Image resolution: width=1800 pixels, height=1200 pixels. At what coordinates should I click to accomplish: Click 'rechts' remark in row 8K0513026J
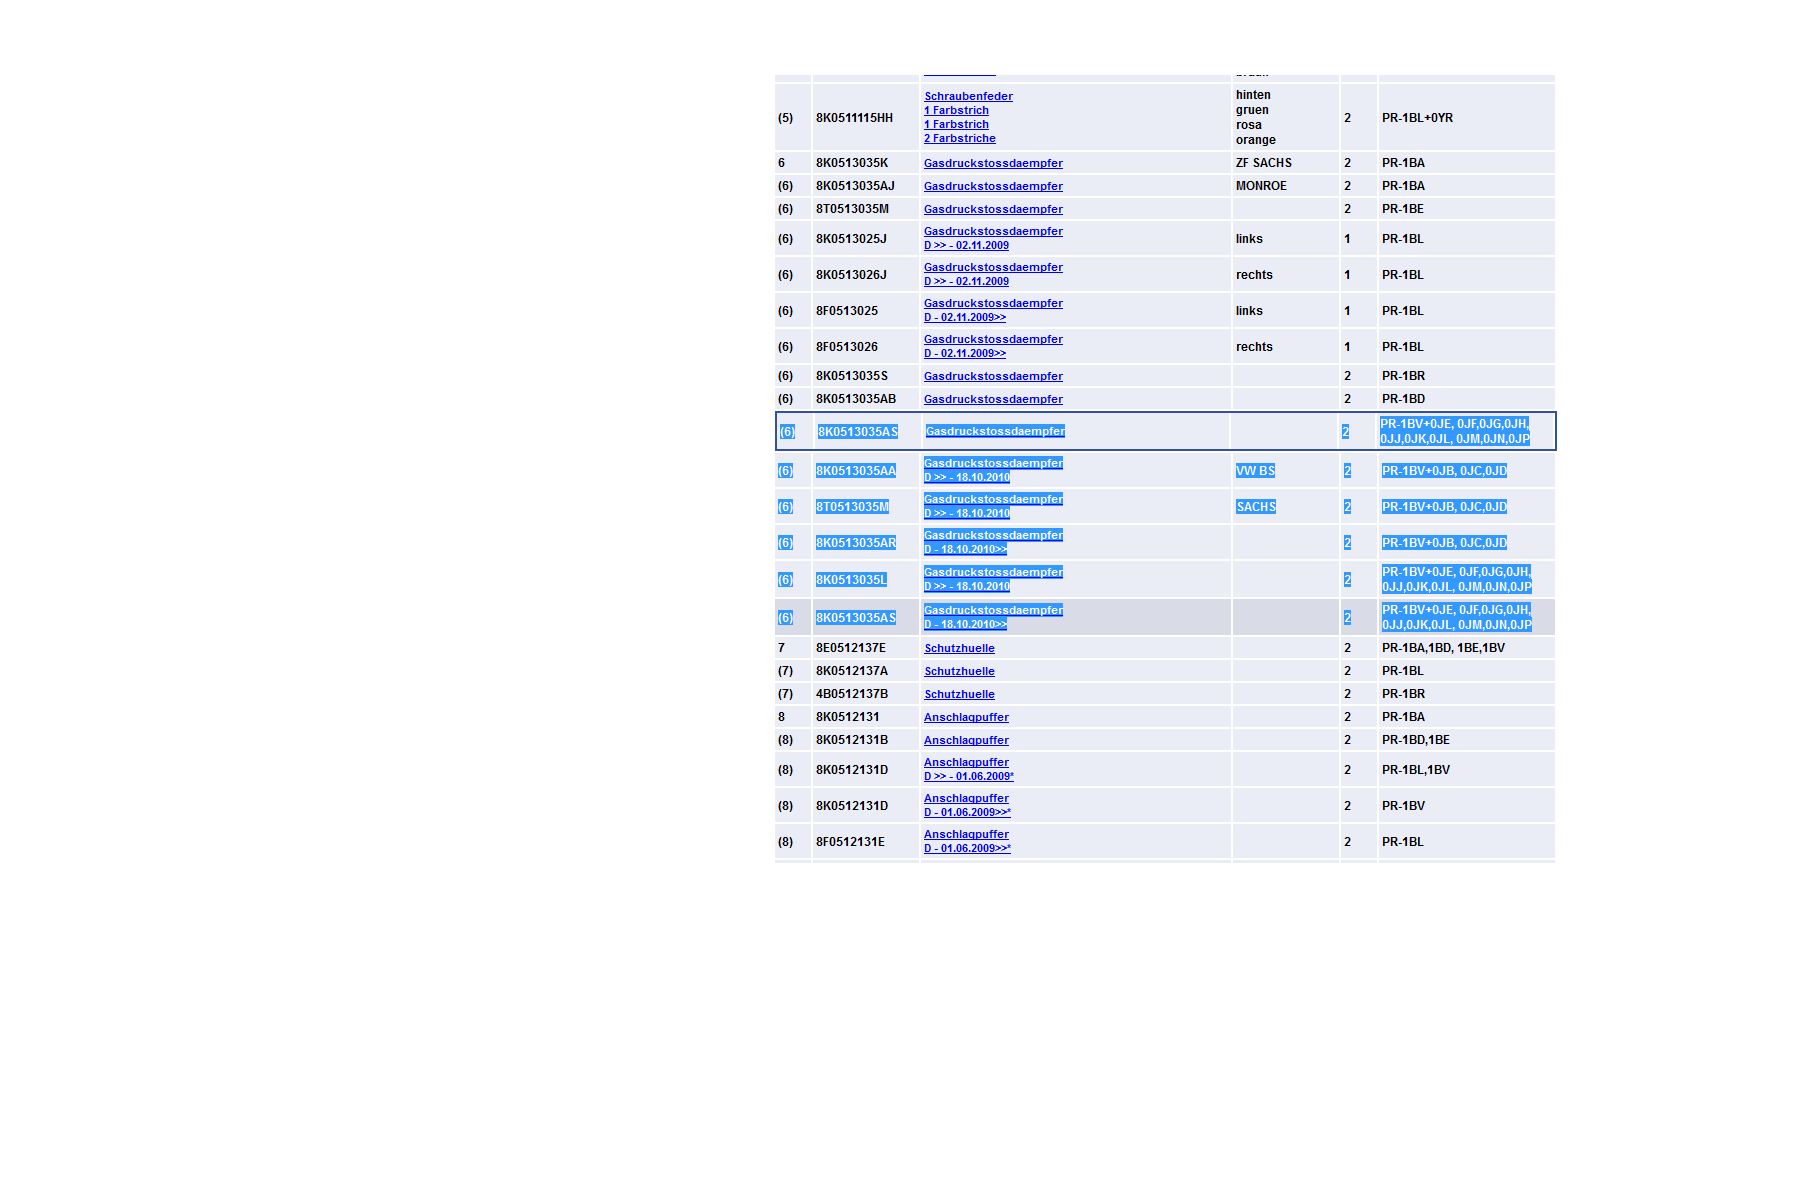pos(1254,275)
